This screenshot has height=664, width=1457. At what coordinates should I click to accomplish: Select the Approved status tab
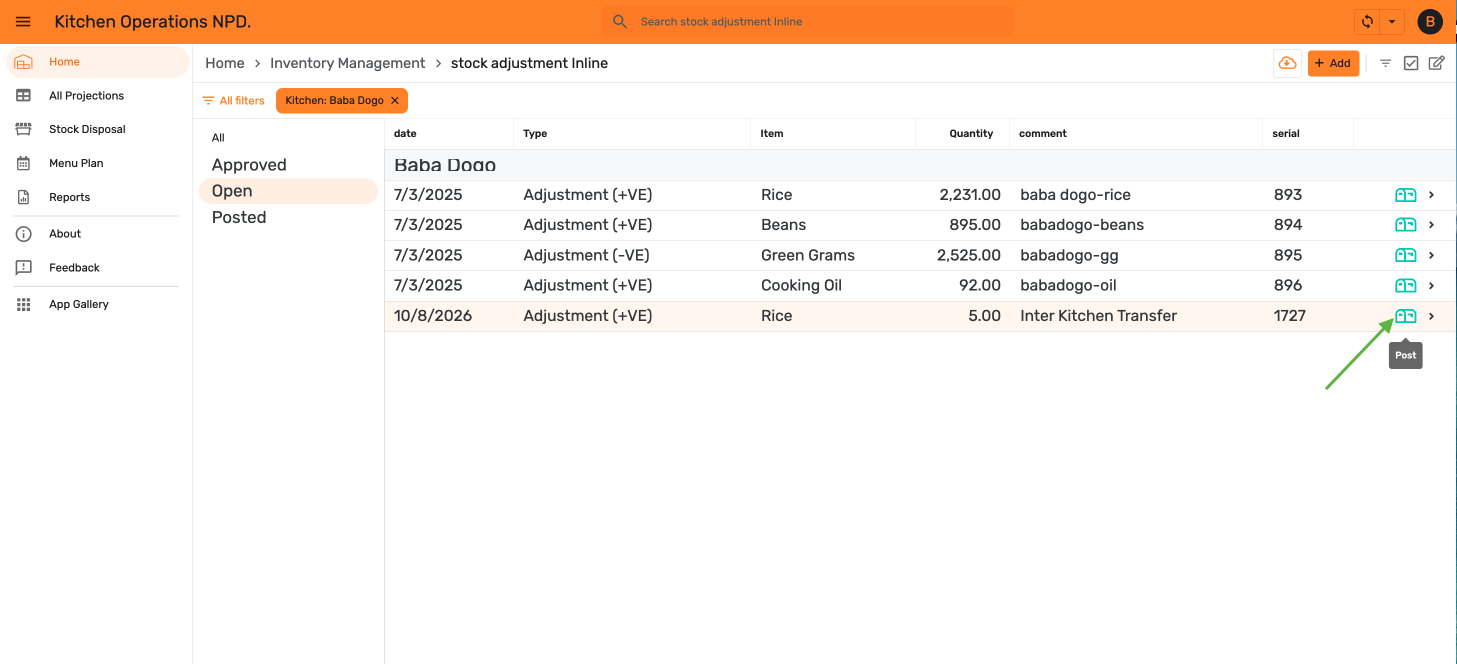pos(249,165)
